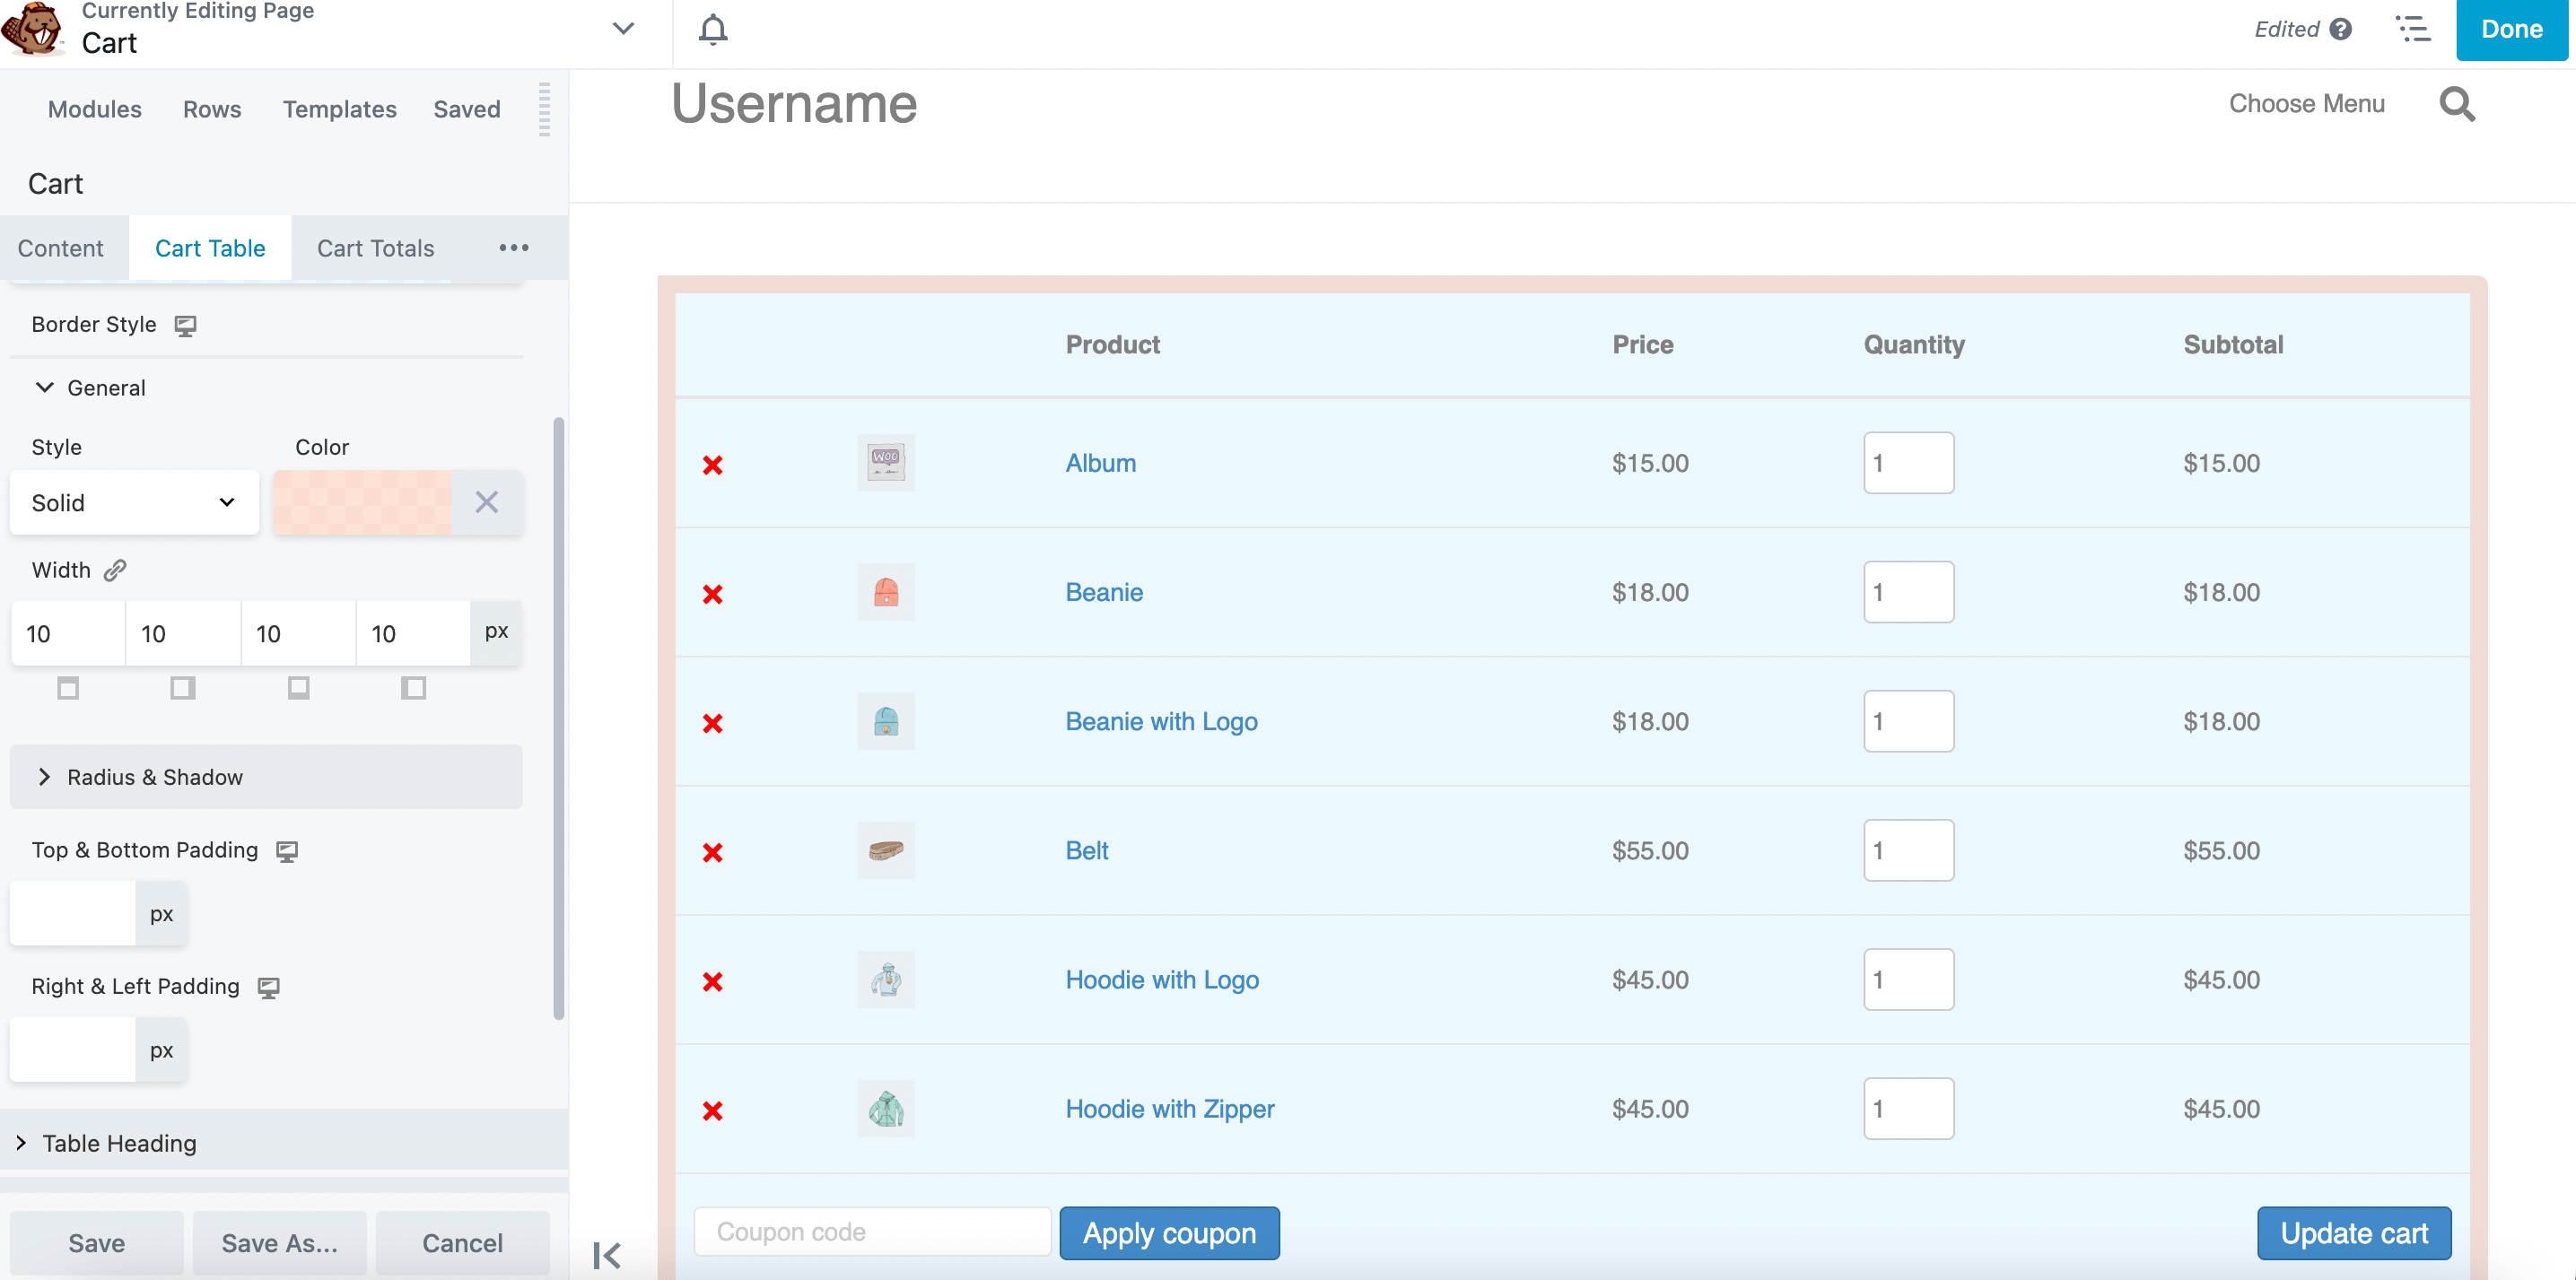Click the border style monitor icon
2576x1280 pixels.
(x=186, y=324)
